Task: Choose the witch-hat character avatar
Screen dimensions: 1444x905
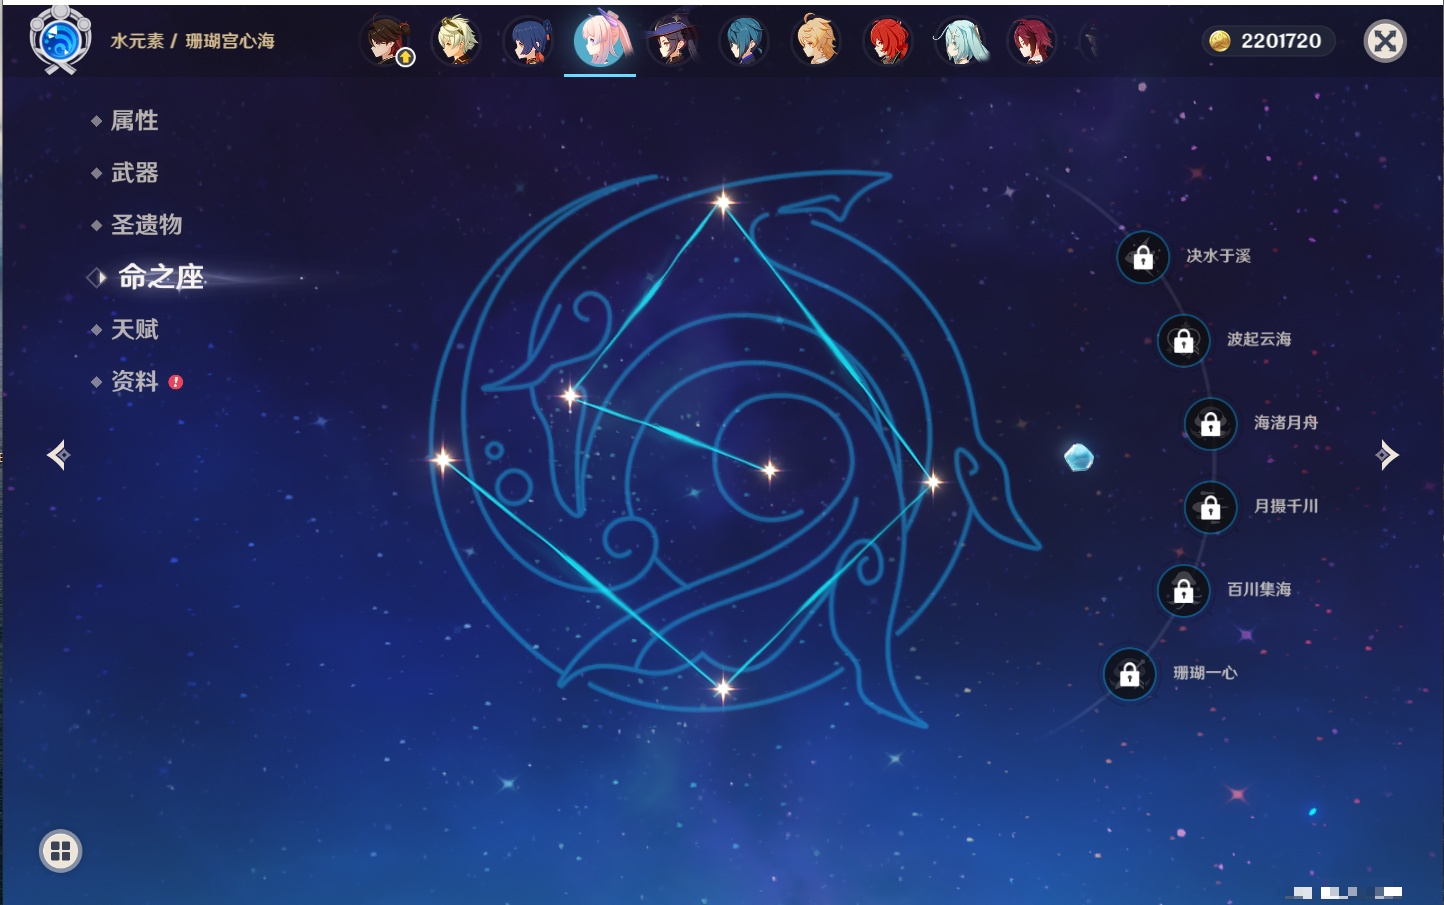Action: (x=672, y=41)
